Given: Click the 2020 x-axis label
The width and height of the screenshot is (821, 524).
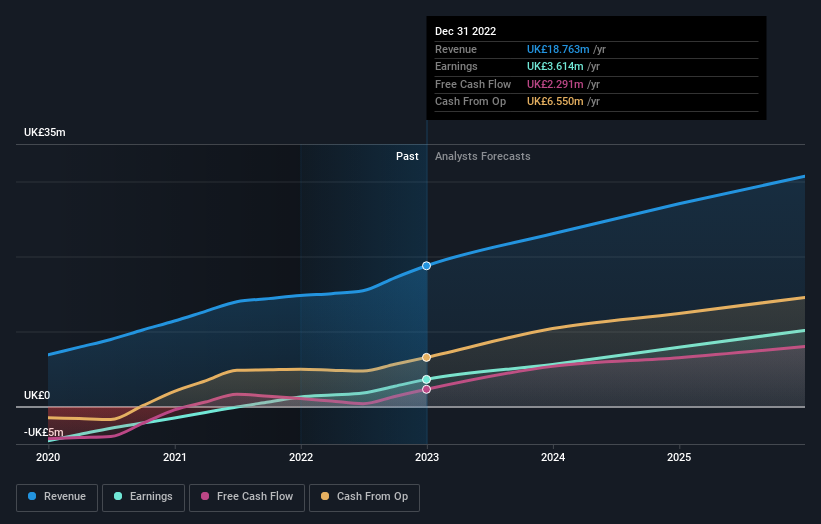Looking at the screenshot, I should click(x=48, y=458).
